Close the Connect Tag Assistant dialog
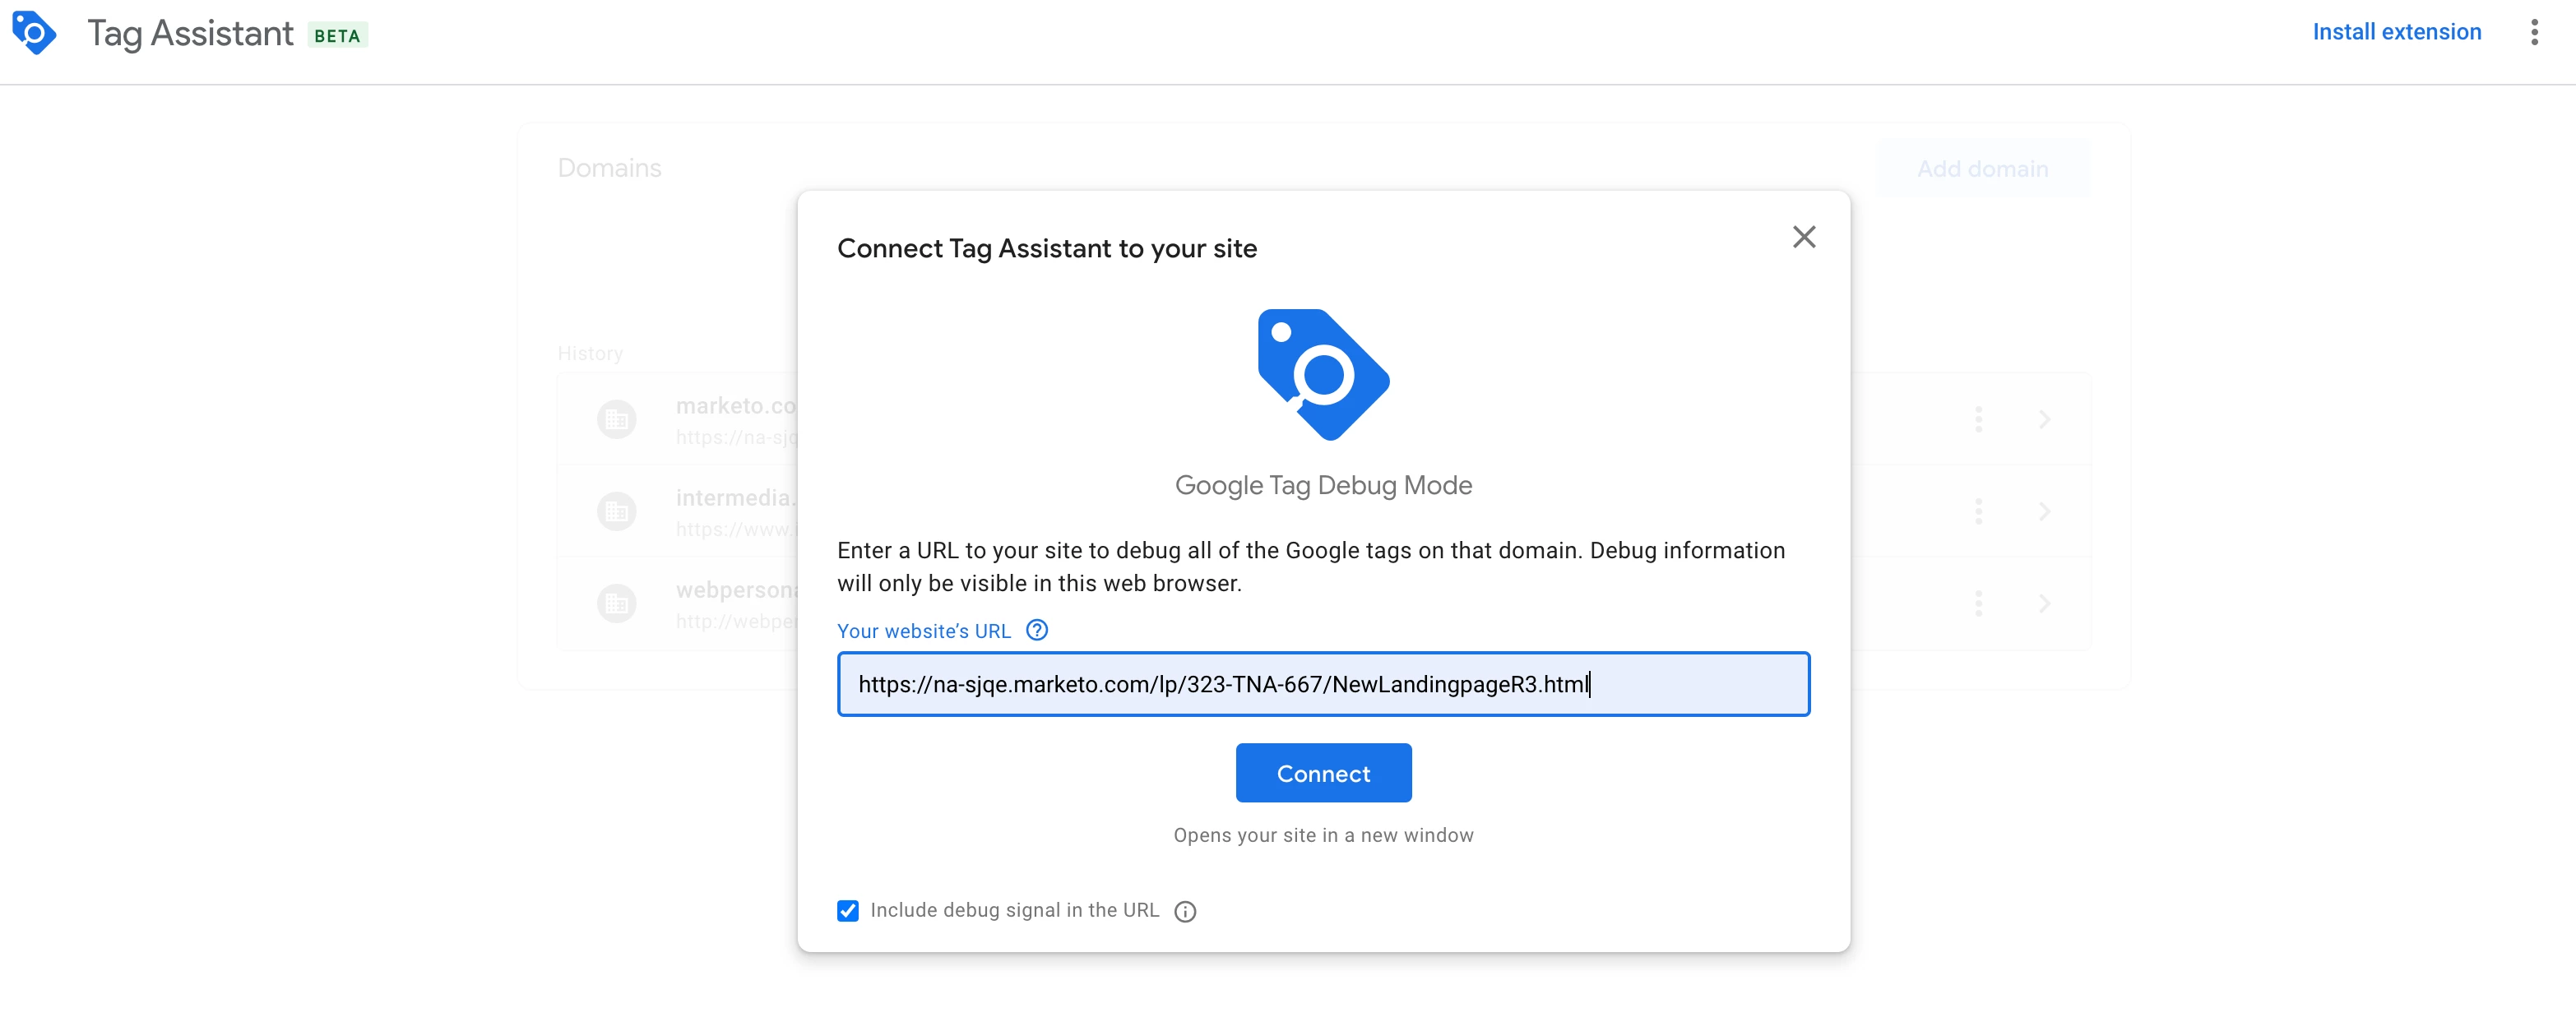This screenshot has height=1031, width=2576. (x=1803, y=237)
